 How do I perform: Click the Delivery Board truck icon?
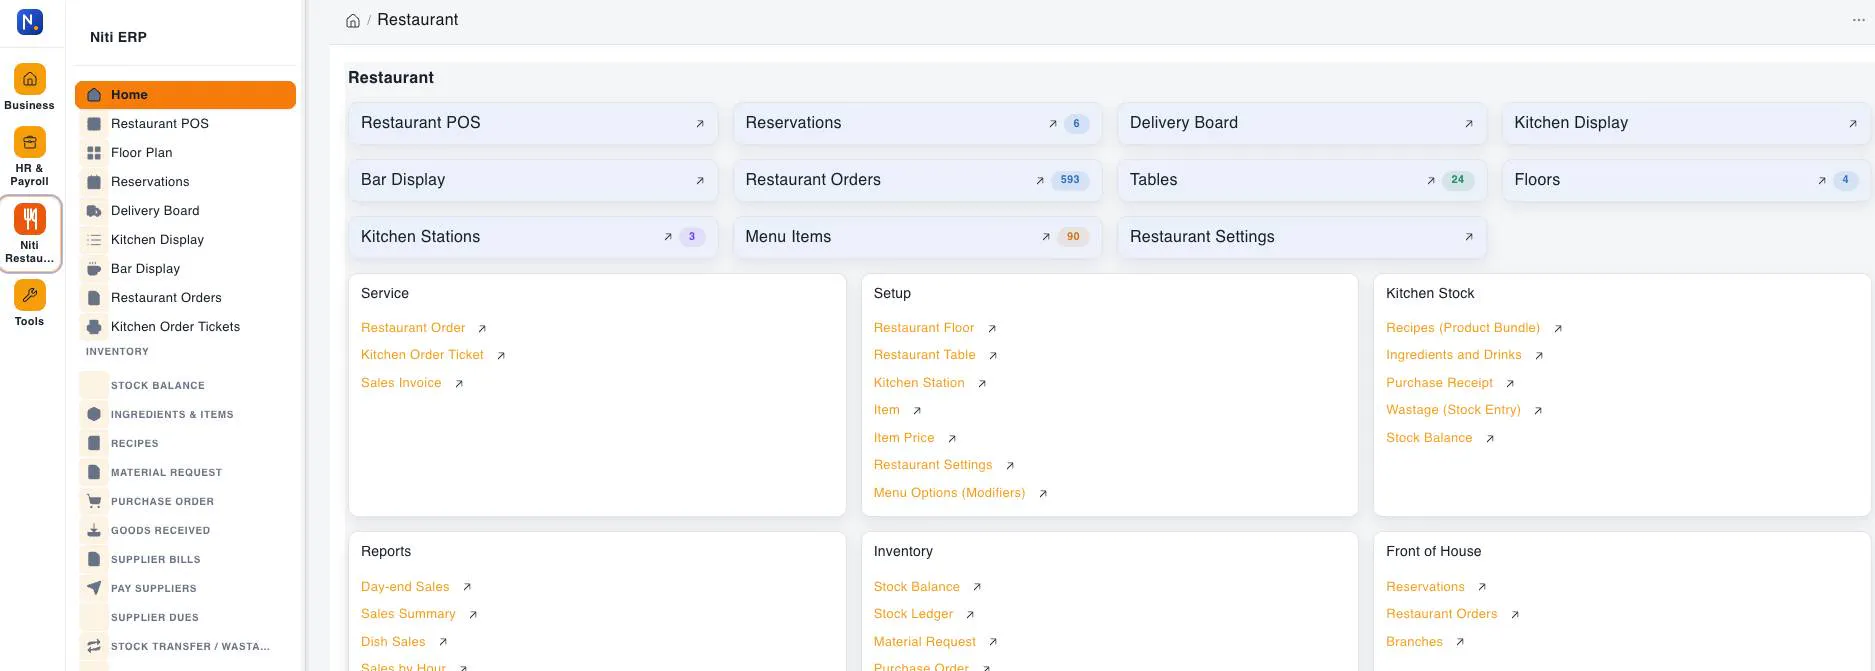[94, 211]
